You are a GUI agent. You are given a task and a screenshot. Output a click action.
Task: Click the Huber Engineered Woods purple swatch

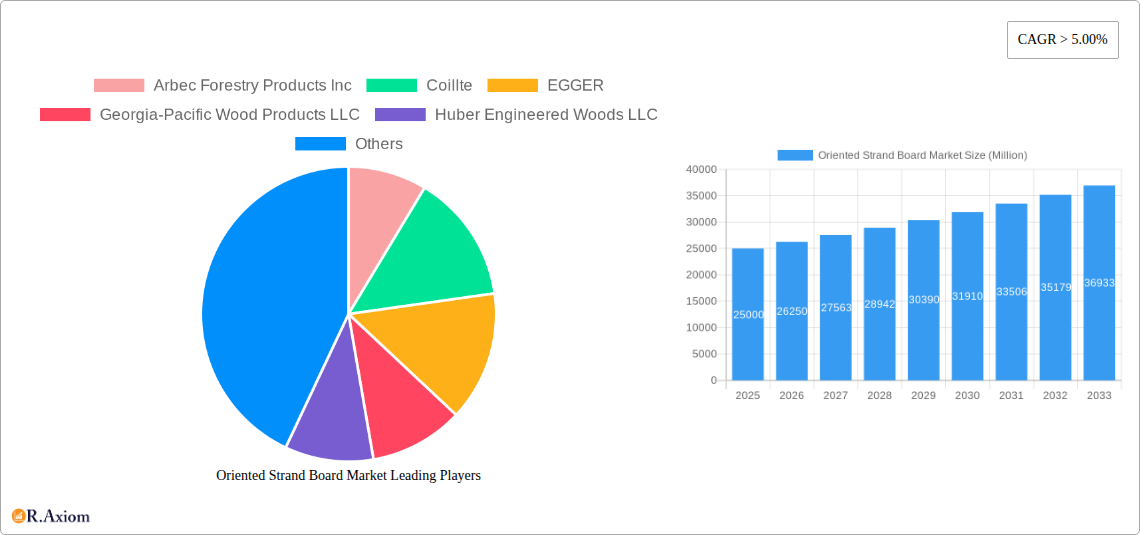coord(401,115)
